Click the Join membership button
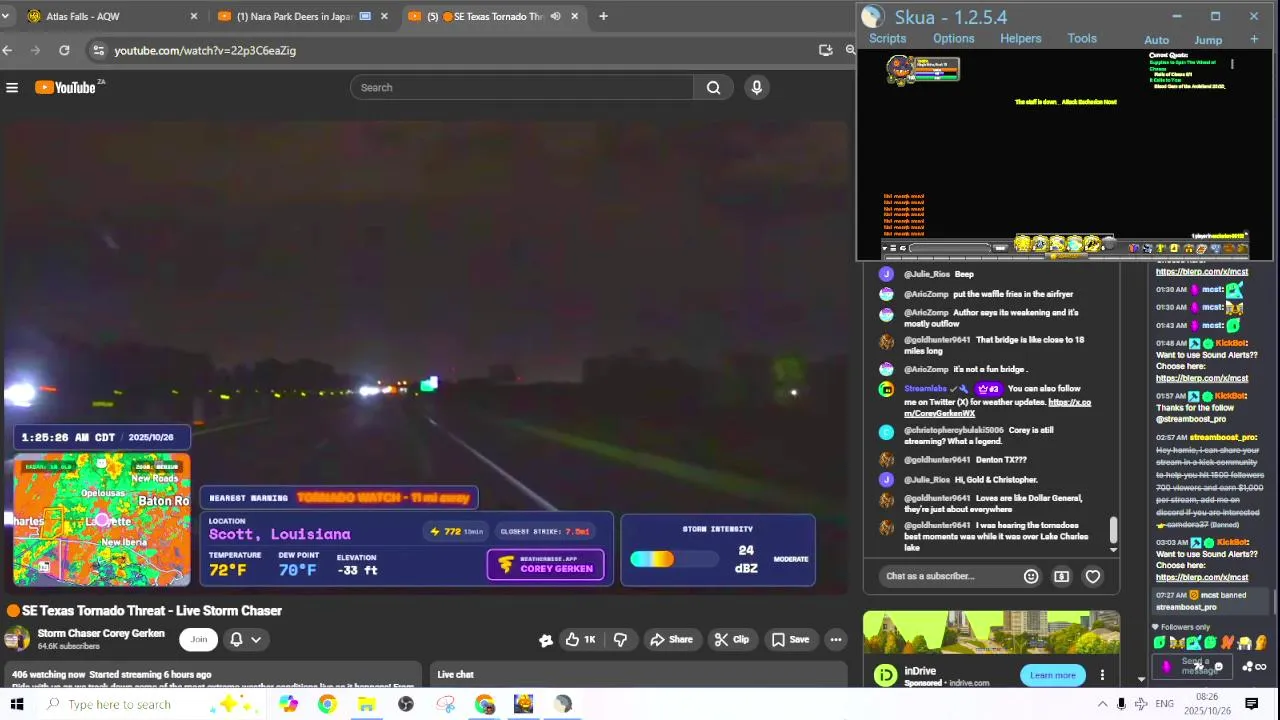This screenshot has height=720, width=1280. (x=199, y=640)
